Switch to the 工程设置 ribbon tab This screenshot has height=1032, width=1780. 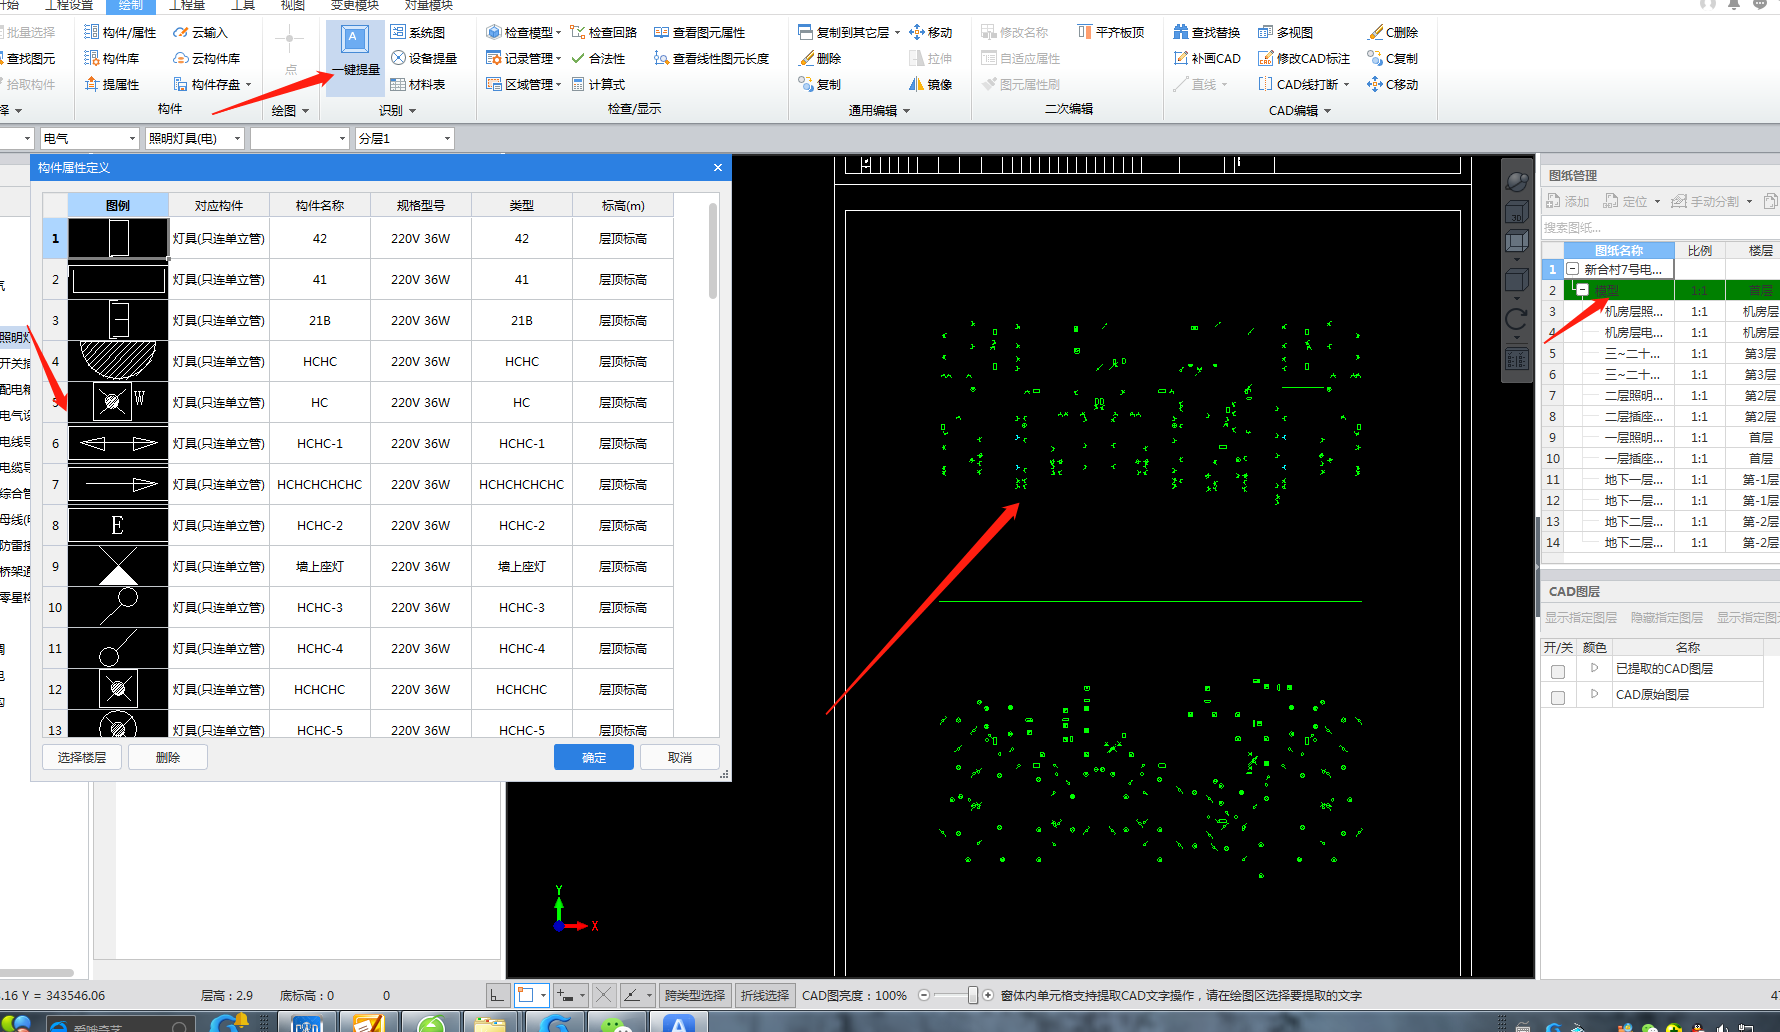coord(69,5)
